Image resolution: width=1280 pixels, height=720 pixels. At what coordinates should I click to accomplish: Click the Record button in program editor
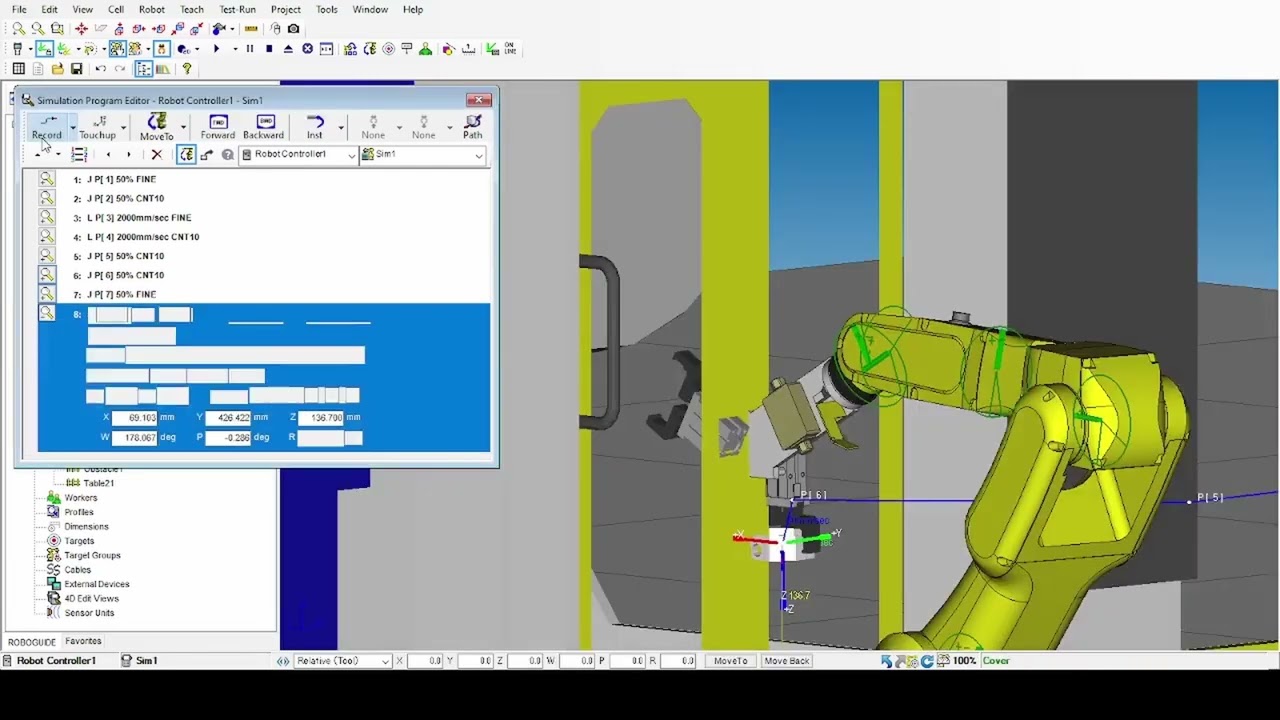46,127
